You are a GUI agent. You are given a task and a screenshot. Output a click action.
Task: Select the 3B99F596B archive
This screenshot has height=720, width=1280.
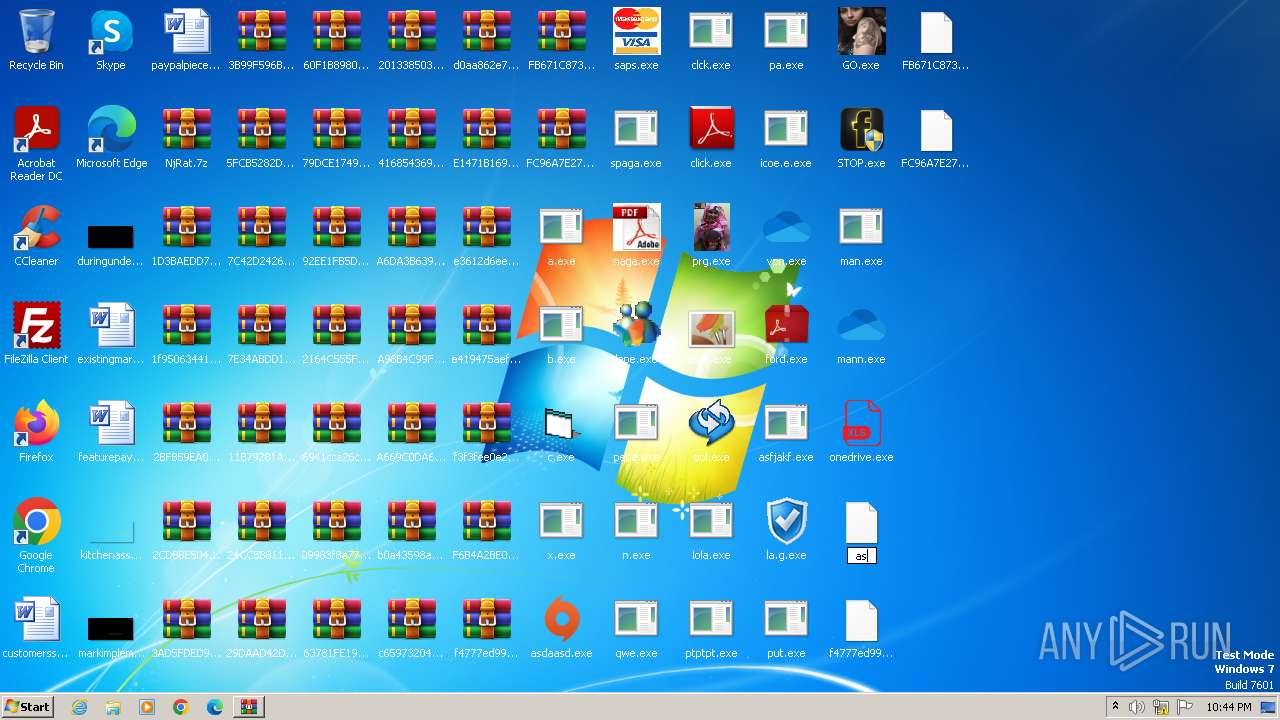[x=261, y=40]
